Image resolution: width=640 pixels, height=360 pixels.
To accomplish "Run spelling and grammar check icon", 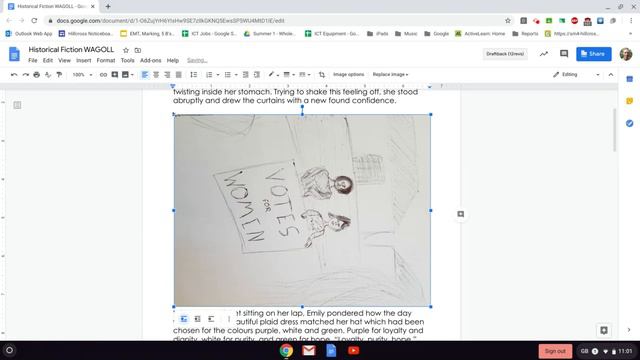I will pos(48,75).
